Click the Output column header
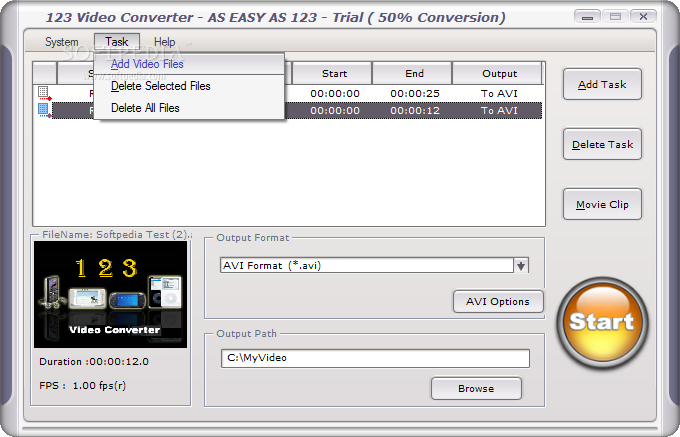Image resolution: width=680 pixels, height=437 pixels. 499,73
